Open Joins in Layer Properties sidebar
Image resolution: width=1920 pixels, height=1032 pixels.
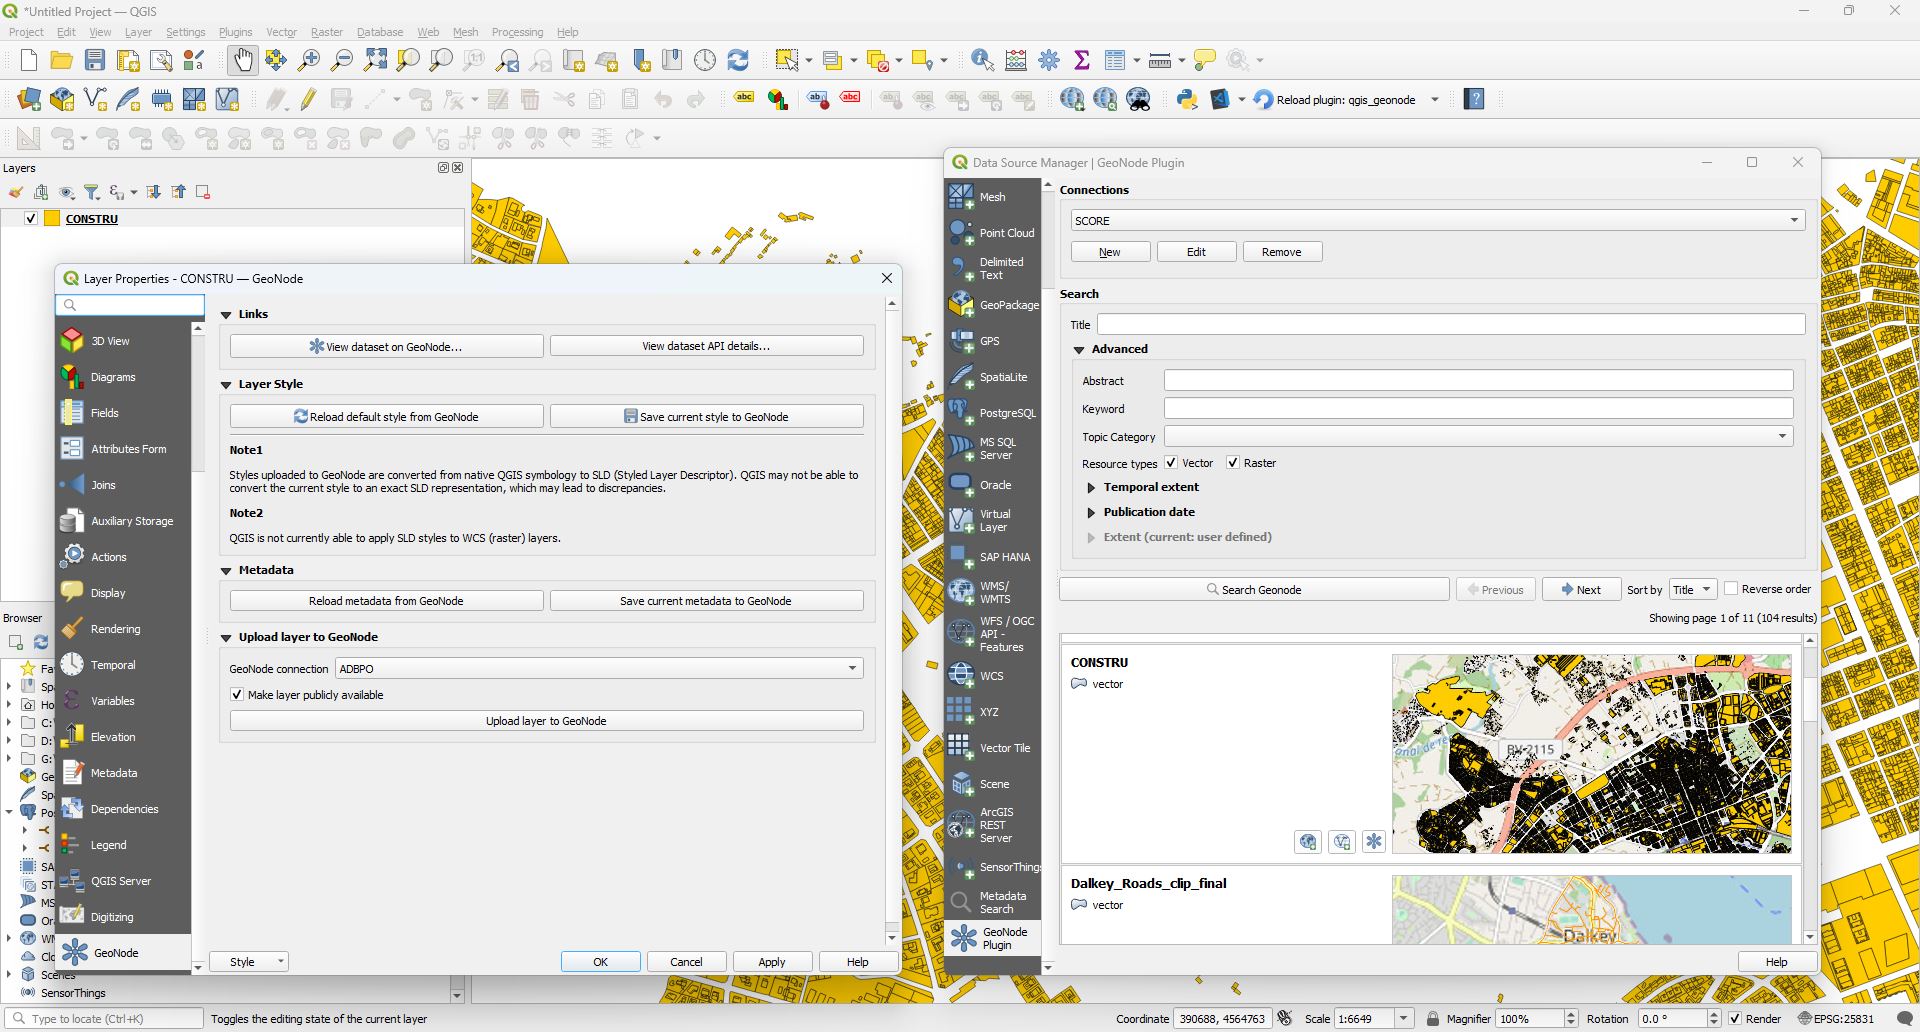(x=123, y=485)
